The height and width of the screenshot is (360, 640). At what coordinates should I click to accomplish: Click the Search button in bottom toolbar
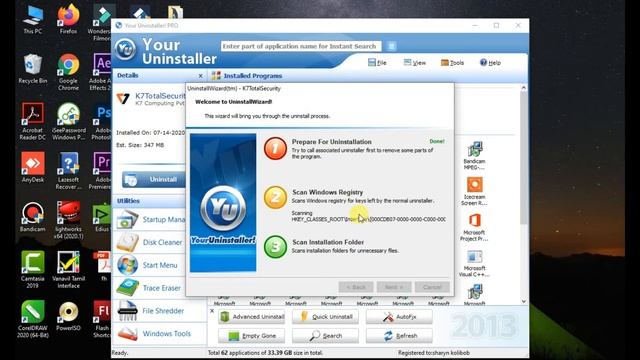point(325,336)
